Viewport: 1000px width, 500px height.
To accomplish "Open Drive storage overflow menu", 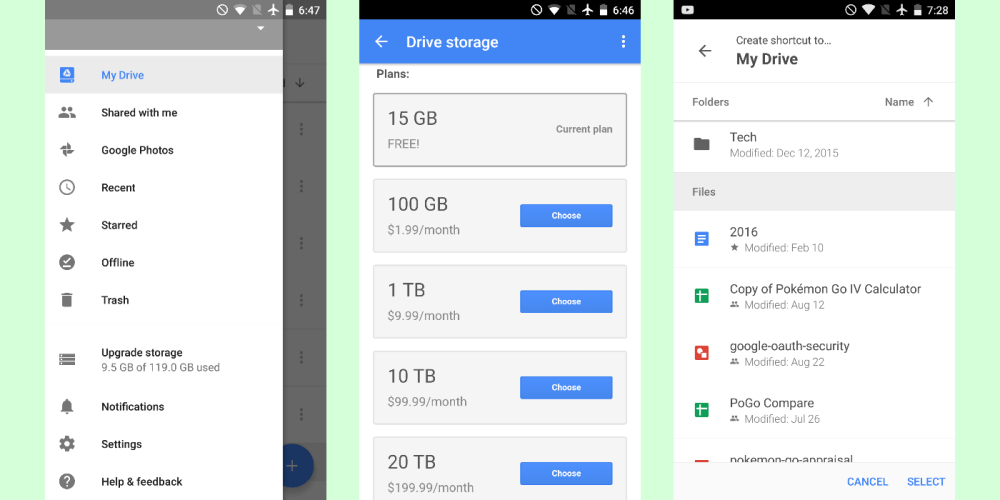I will coord(623,42).
